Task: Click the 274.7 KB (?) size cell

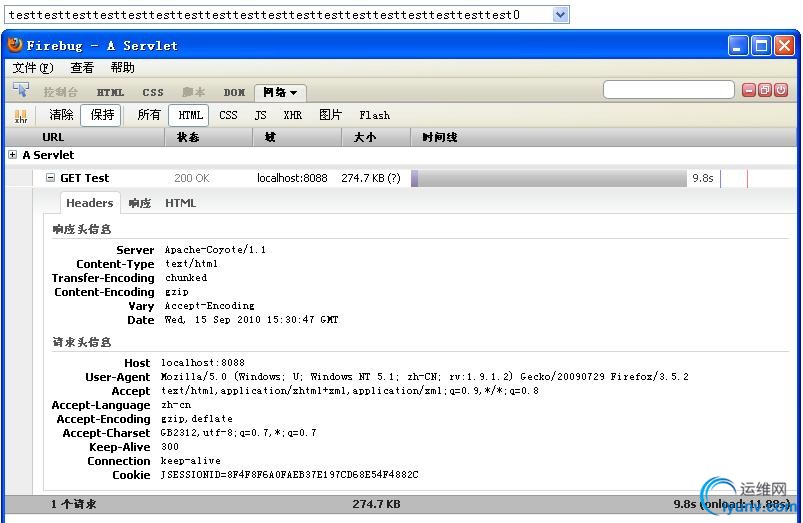Action: 371,178
